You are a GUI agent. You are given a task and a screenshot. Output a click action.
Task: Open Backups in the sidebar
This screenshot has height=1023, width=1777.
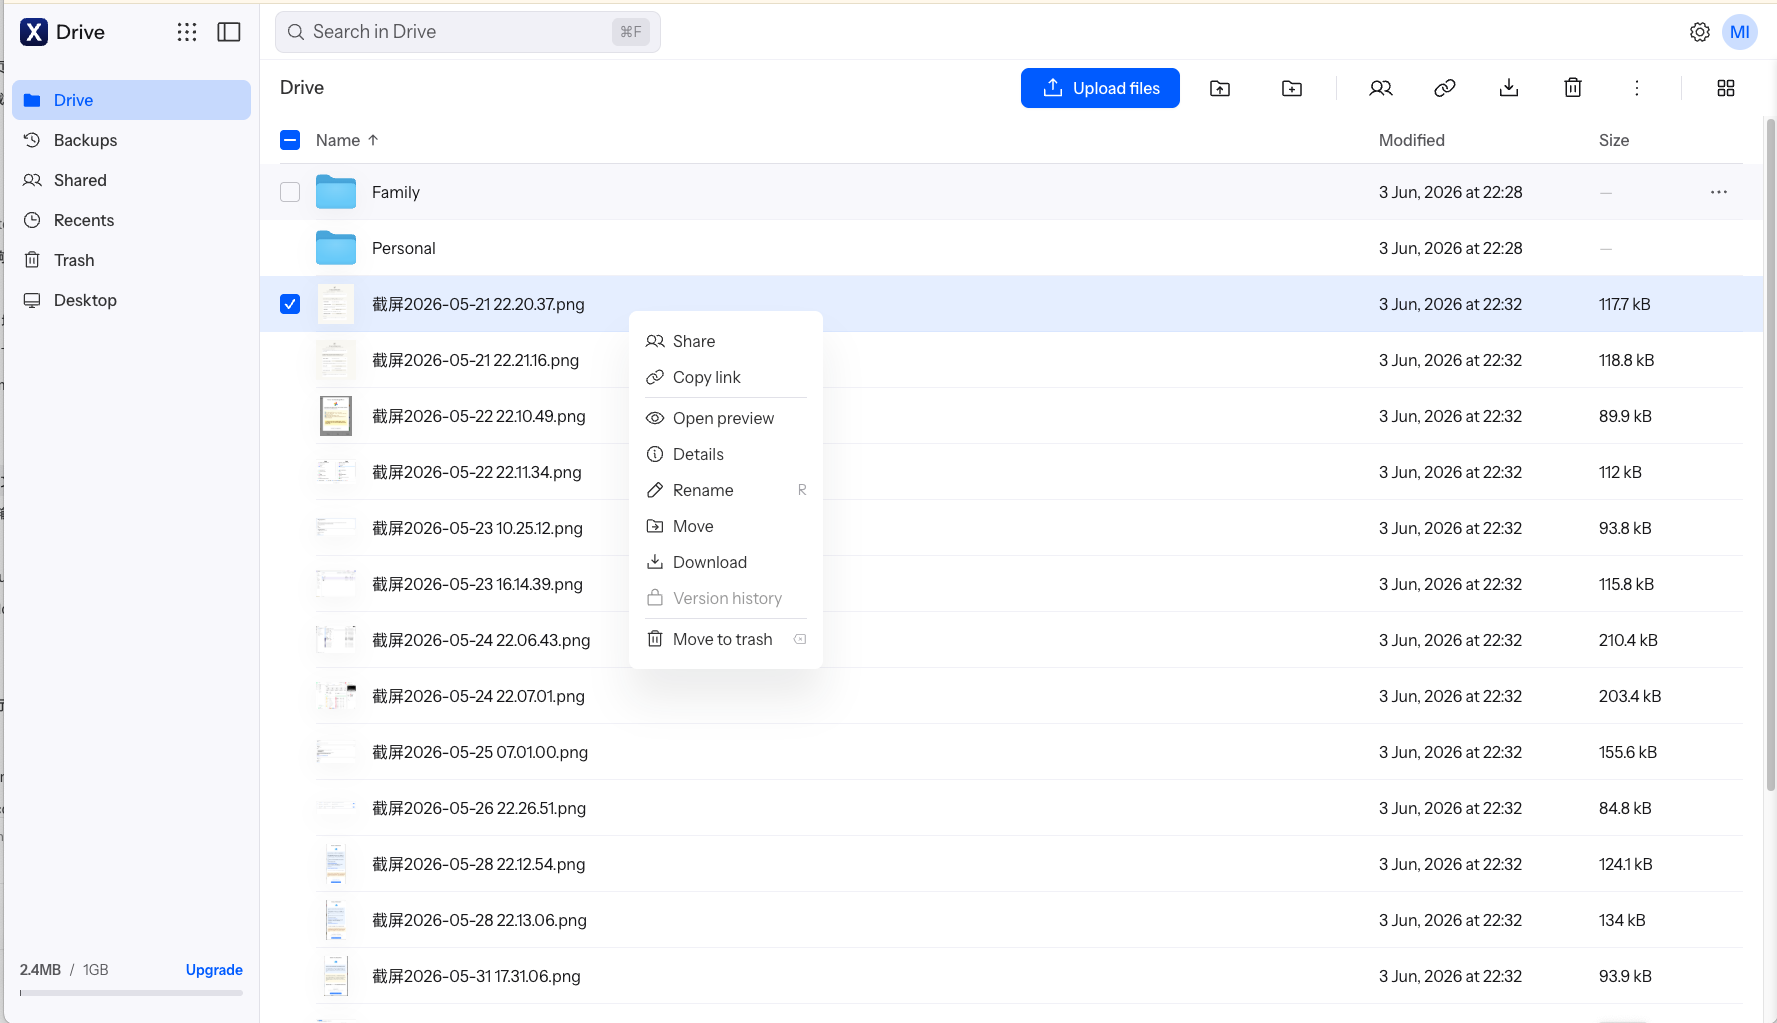[131, 140]
